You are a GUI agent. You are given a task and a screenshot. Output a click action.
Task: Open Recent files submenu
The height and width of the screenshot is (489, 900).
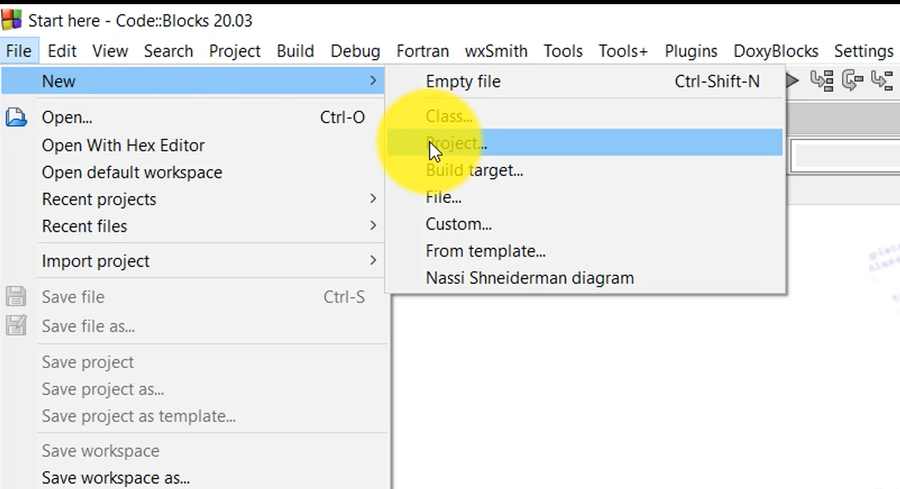click(x=193, y=226)
